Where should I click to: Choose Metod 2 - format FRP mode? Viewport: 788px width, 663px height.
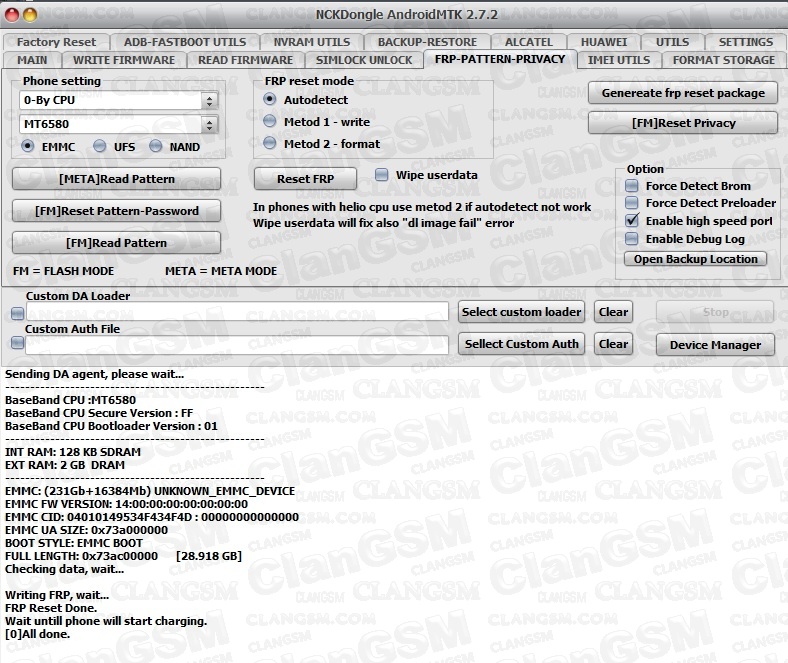pyautogui.click(x=270, y=144)
